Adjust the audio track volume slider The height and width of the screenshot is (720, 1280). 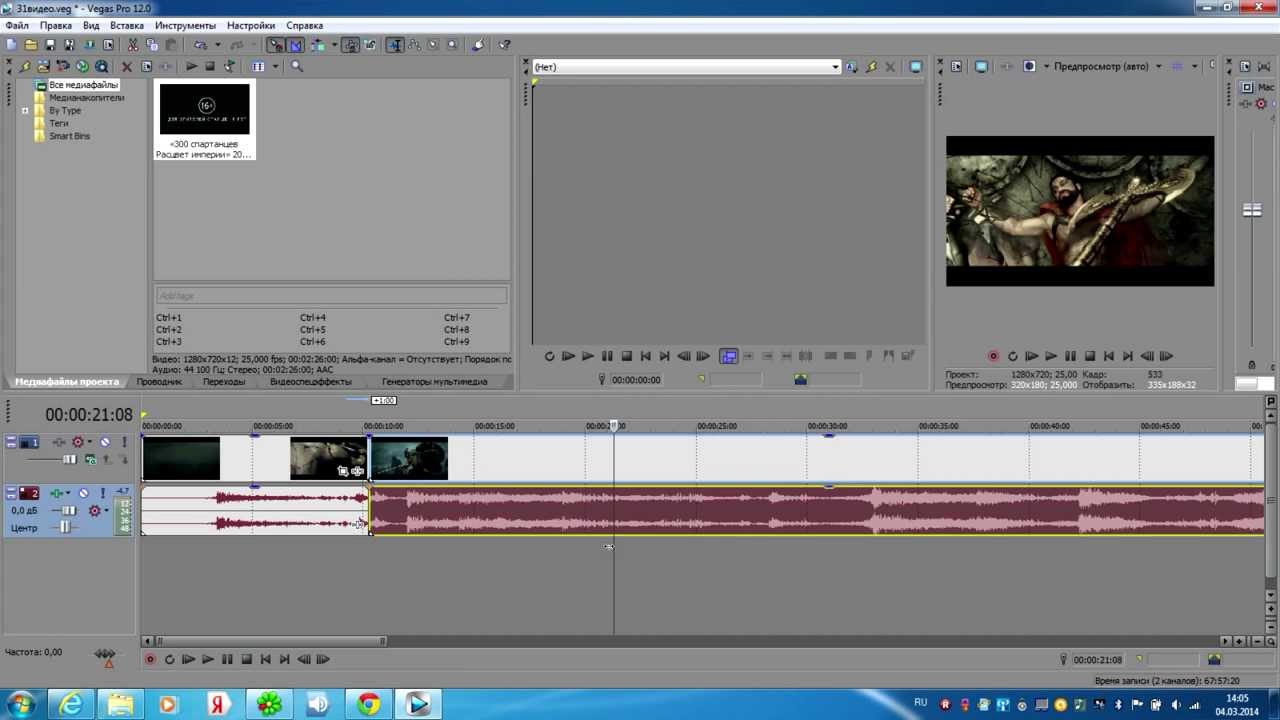[x=69, y=510]
